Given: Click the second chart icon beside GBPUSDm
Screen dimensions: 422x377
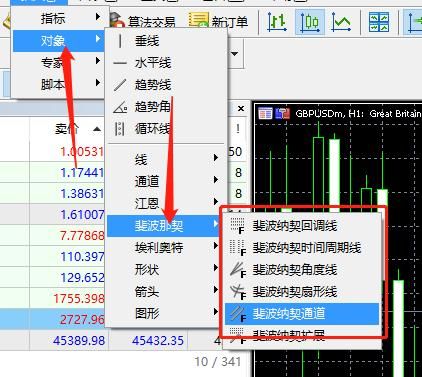Looking at the screenshot, I should tap(283, 113).
